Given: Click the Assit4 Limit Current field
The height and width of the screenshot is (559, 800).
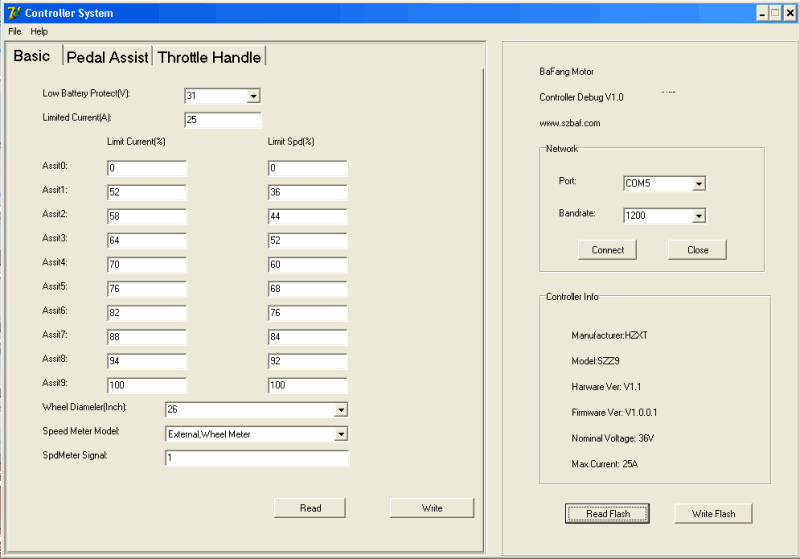Looking at the screenshot, I should click(146, 265).
